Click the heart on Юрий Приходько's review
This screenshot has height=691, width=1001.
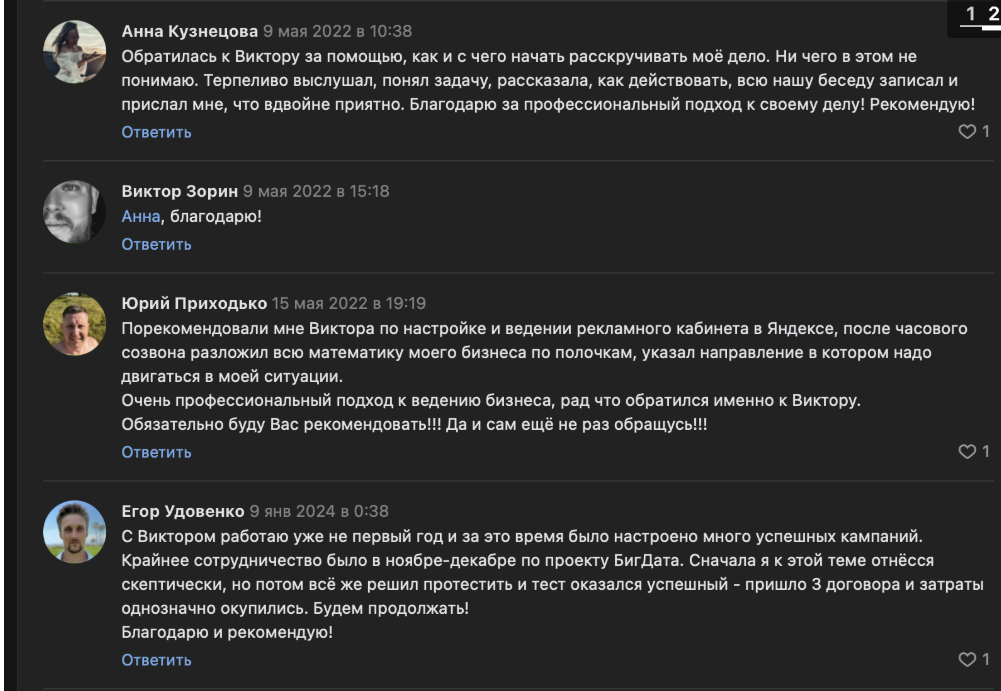(x=967, y=452)
